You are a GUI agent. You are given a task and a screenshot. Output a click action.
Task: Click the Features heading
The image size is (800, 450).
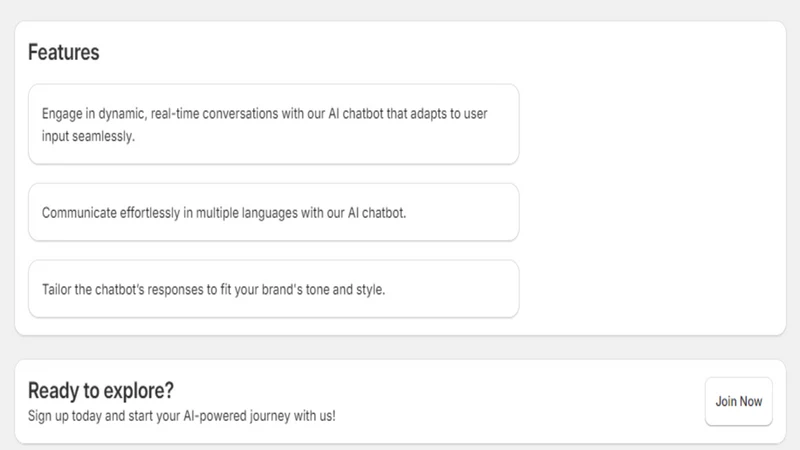[x=64, y=53]
